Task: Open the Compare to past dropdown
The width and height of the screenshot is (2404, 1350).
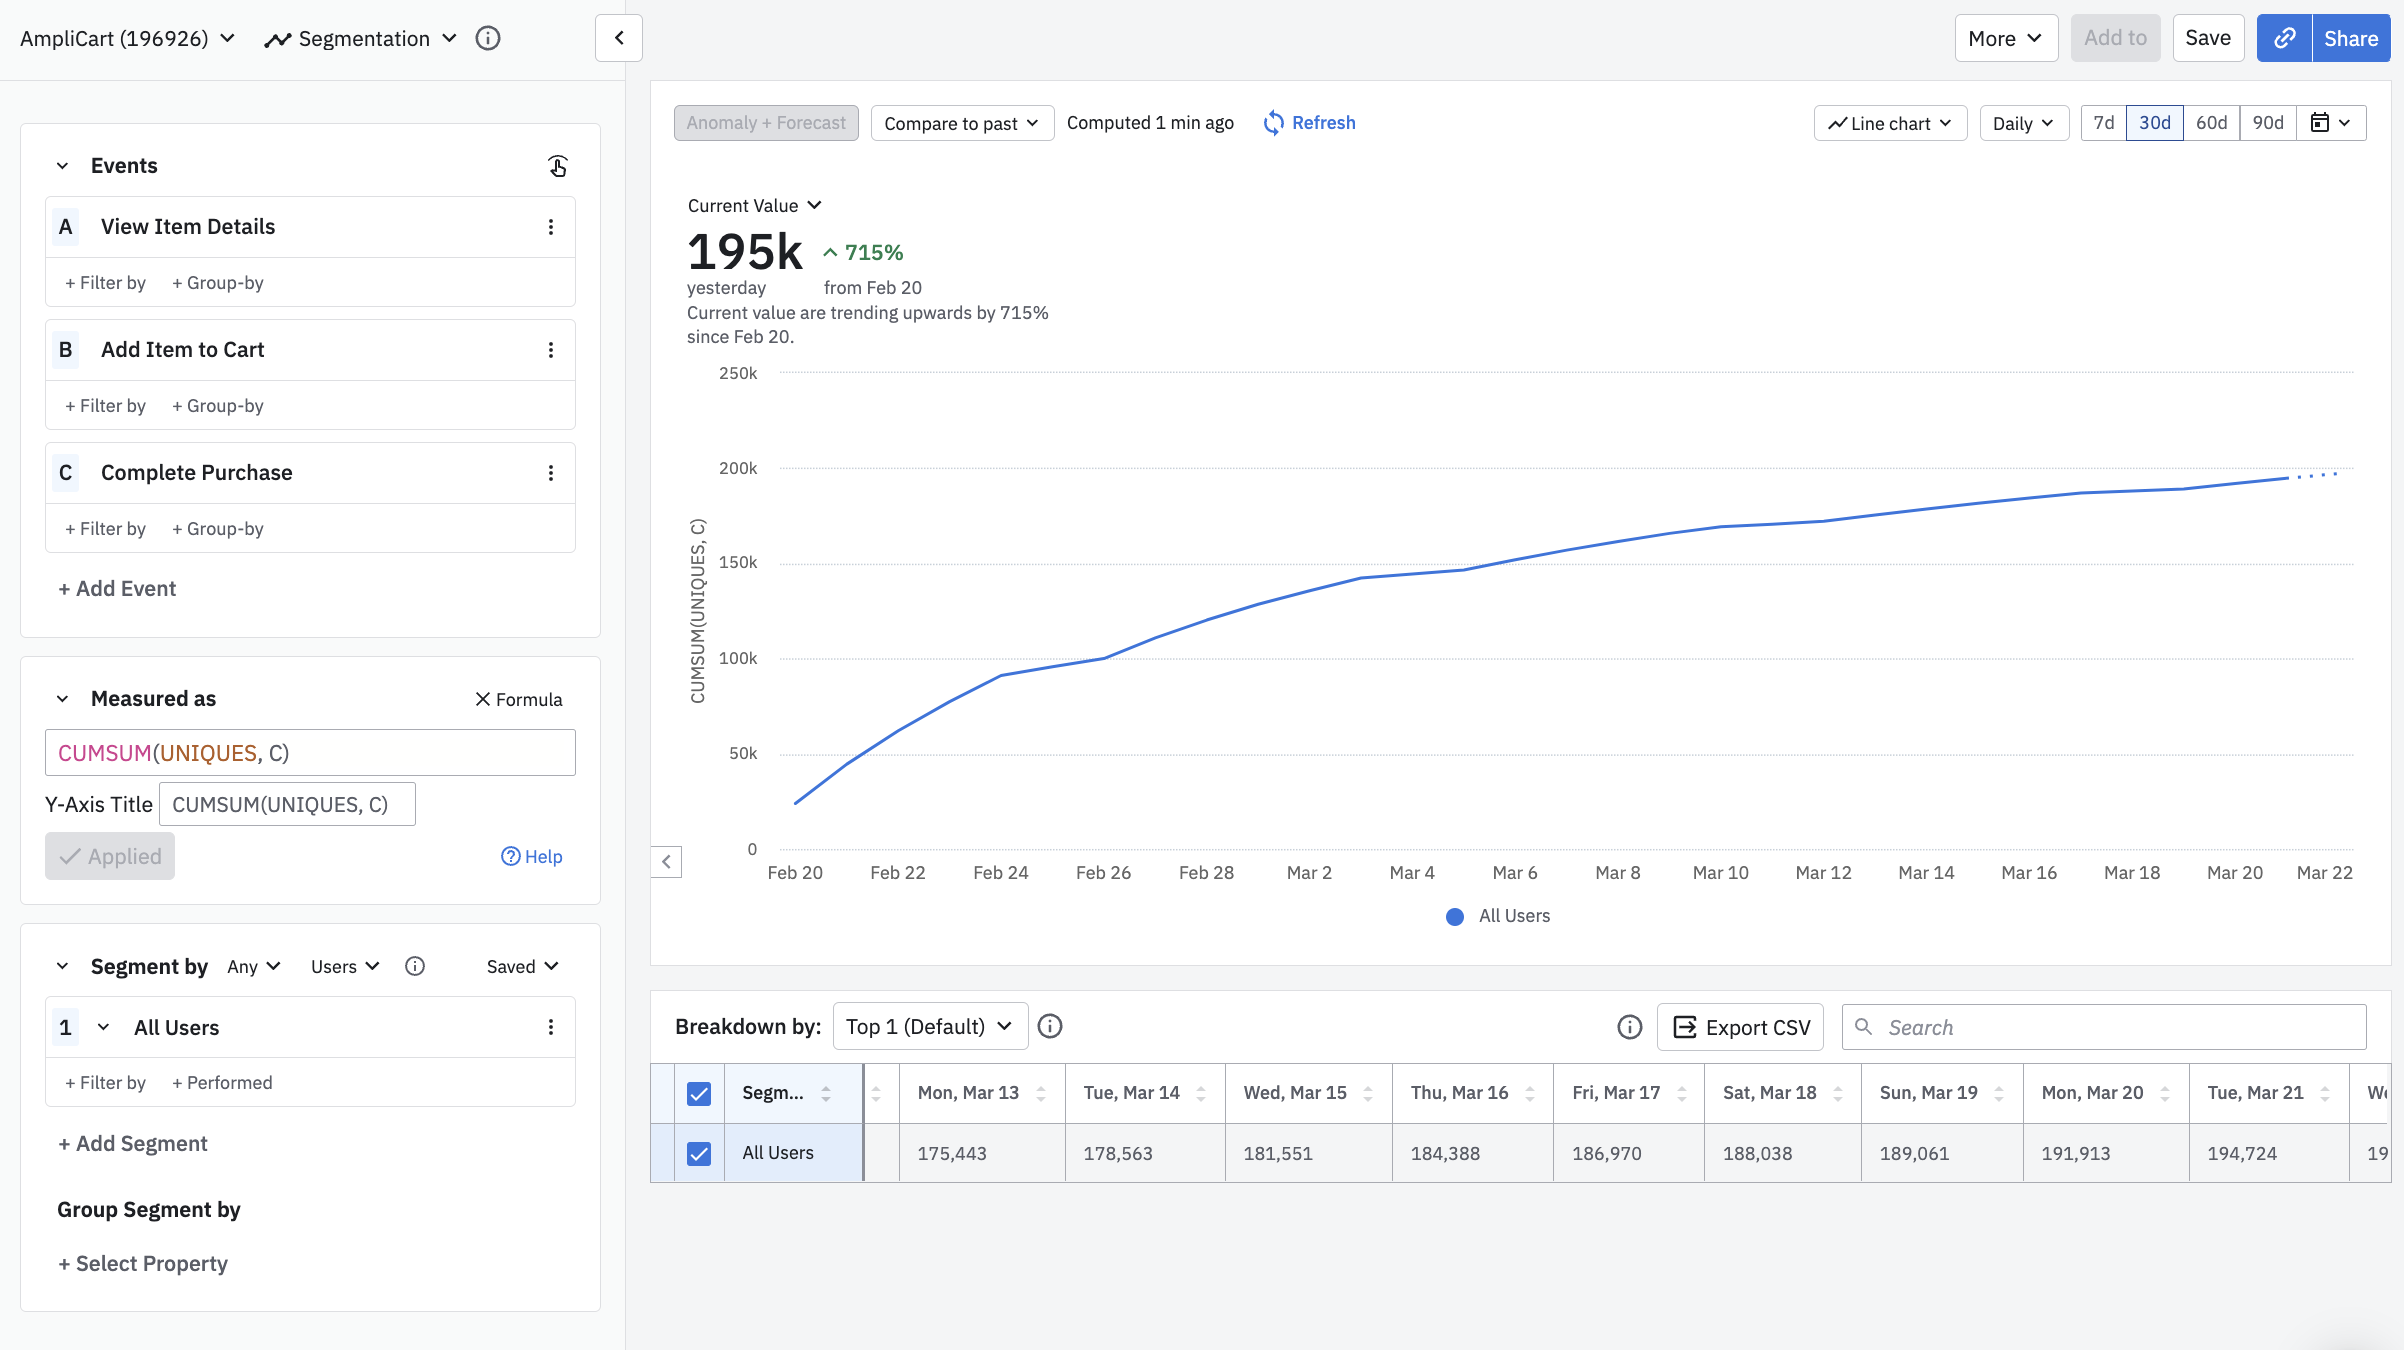Action: 961,123
